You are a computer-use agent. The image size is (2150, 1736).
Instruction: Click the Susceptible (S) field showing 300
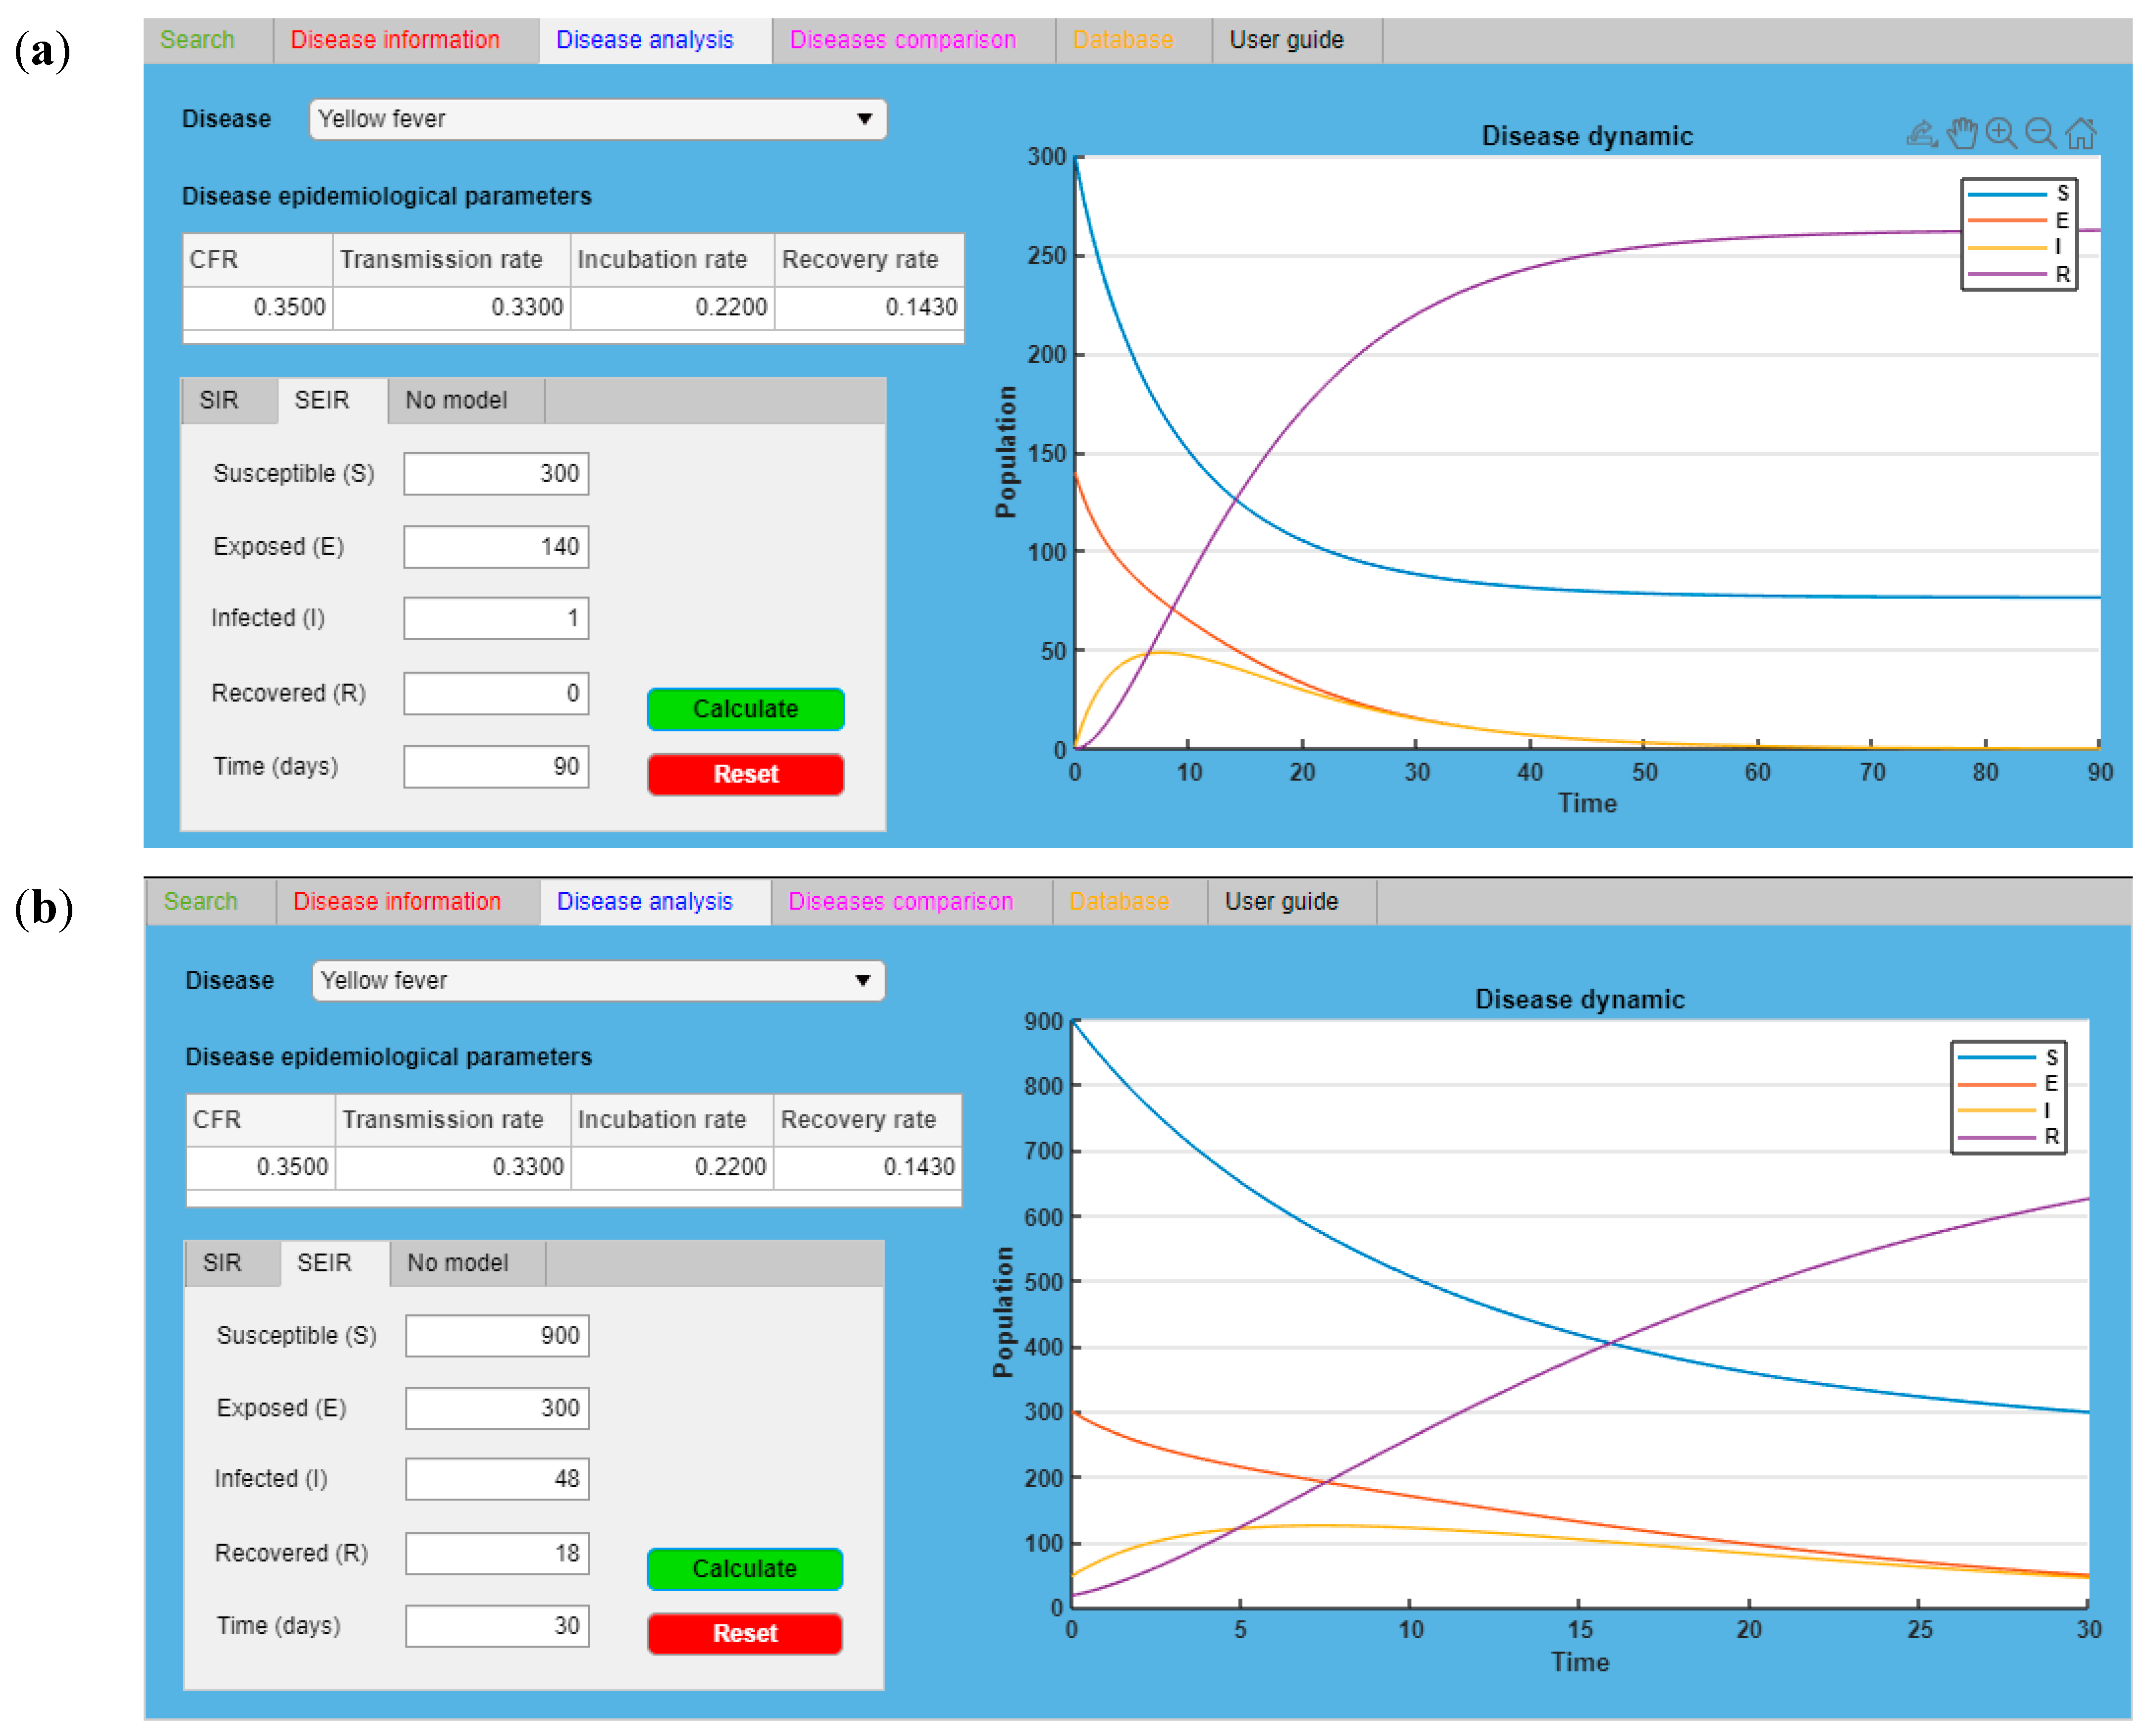pyautogui.click(x=496, y=473)
